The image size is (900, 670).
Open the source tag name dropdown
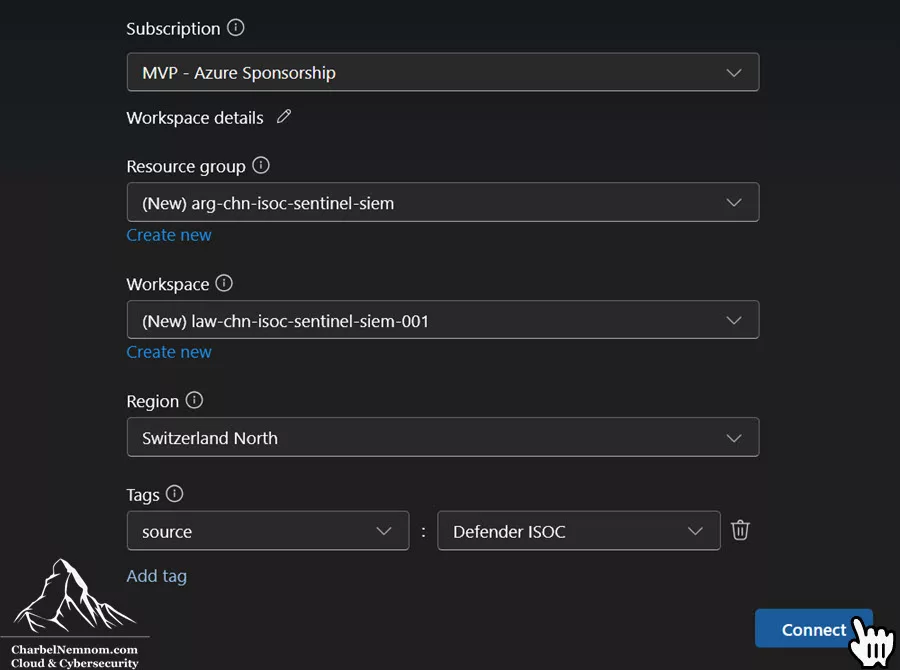[x=267, y=531]
